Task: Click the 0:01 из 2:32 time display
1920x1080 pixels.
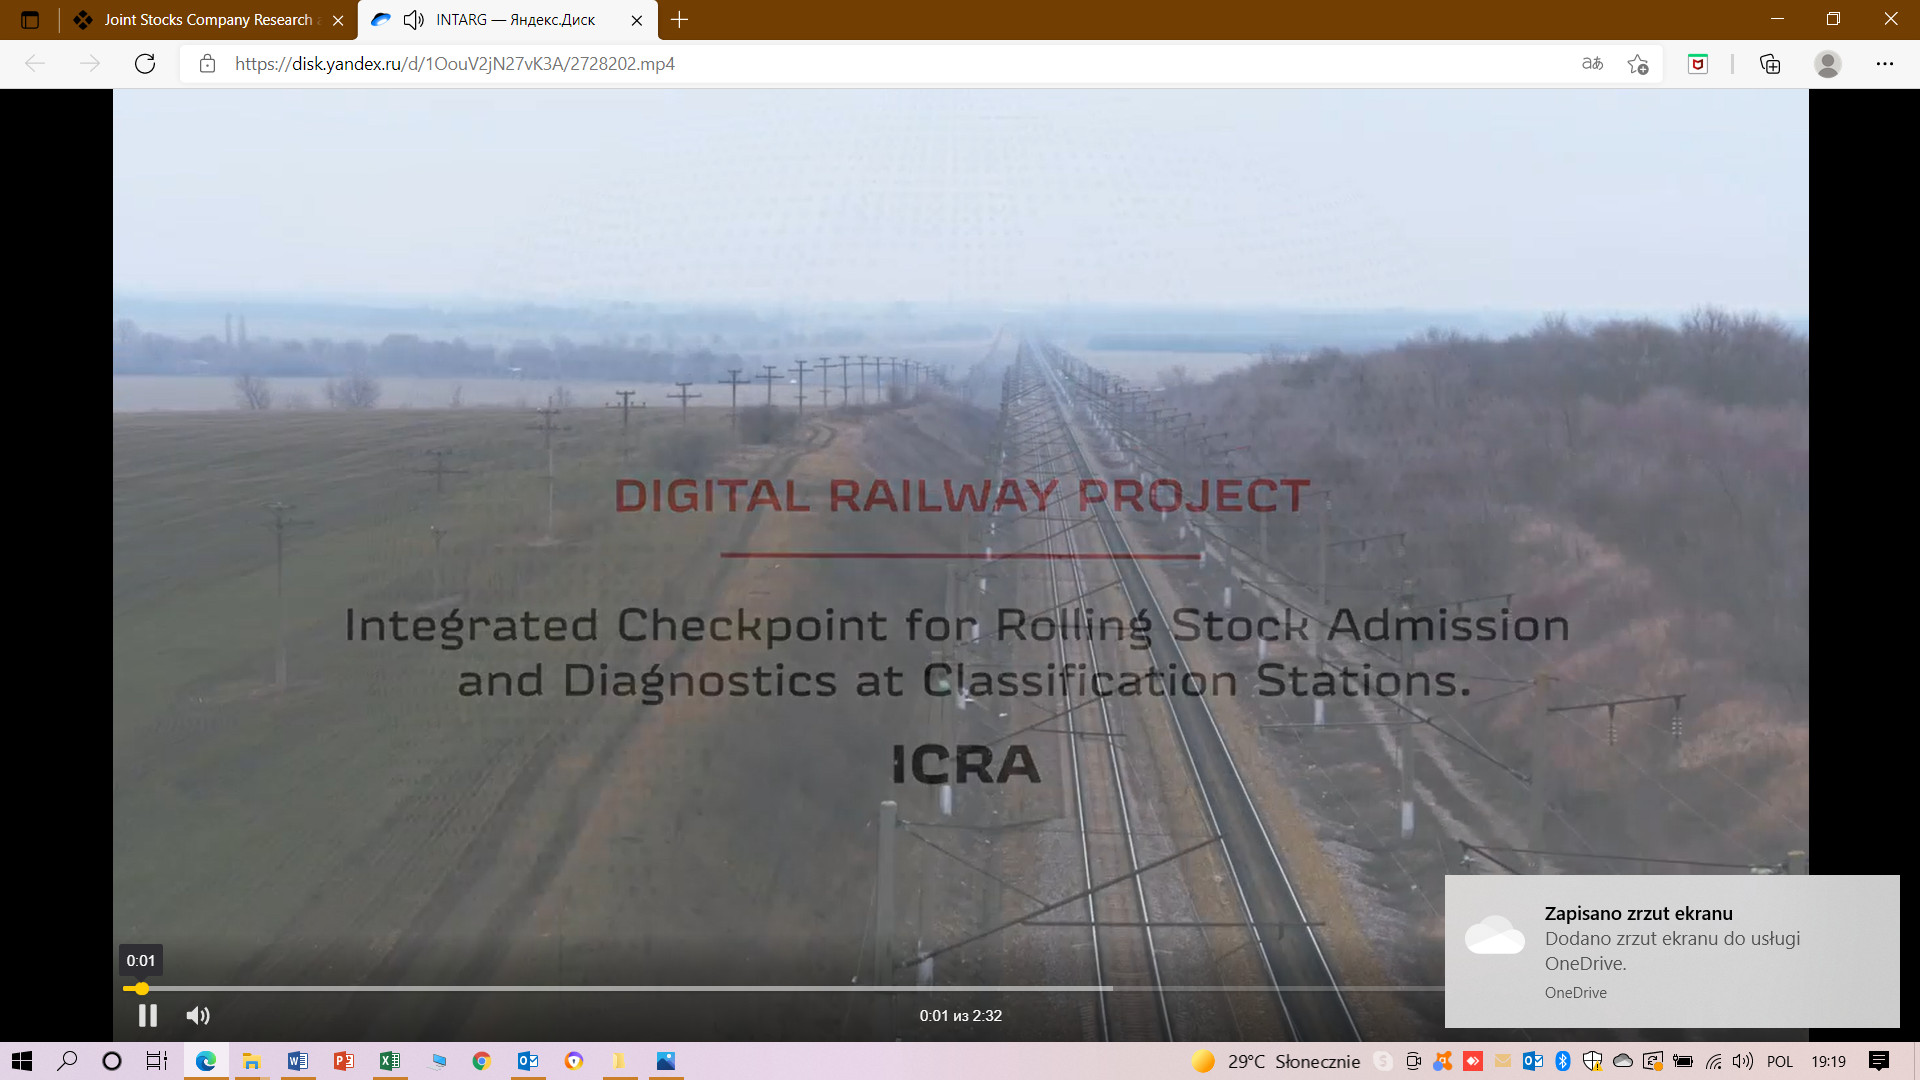Action: click(960, 1016)
